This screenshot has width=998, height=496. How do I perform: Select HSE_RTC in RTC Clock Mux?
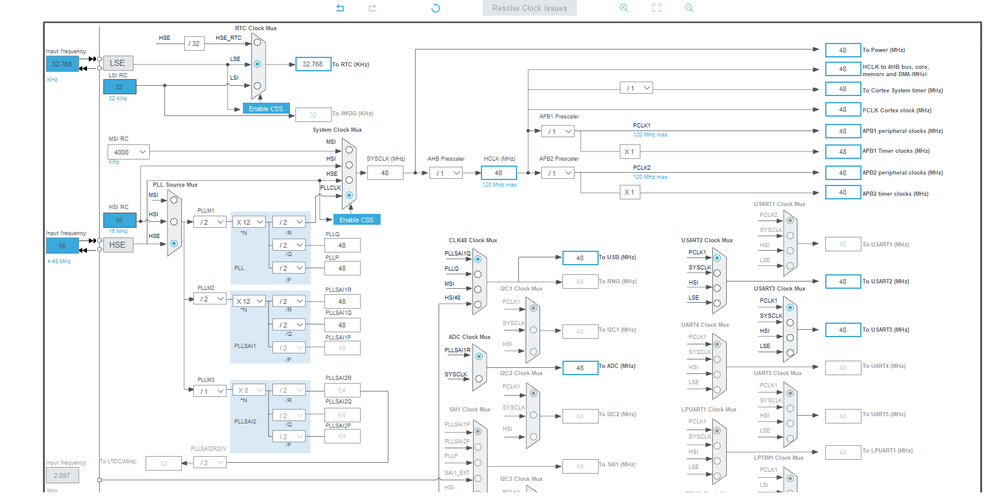(257, 43)
